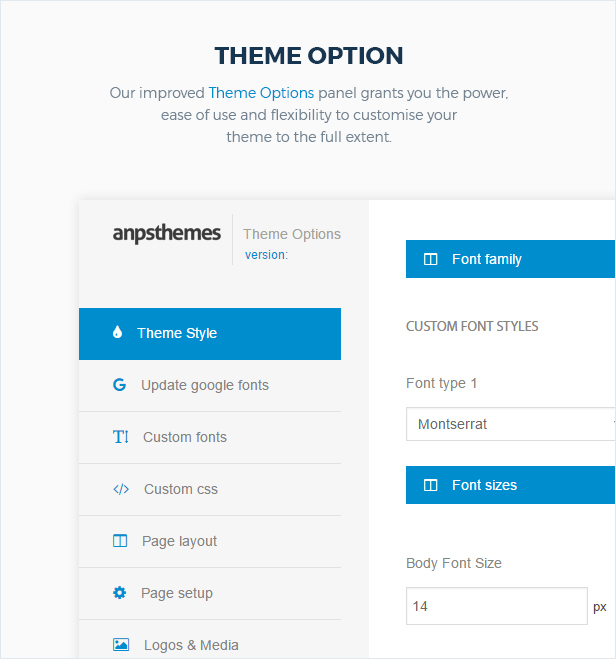616x659 pixels.
Task: Open the Update google fonts menu item
Action: pyautogui.click(x=204, y=385)
